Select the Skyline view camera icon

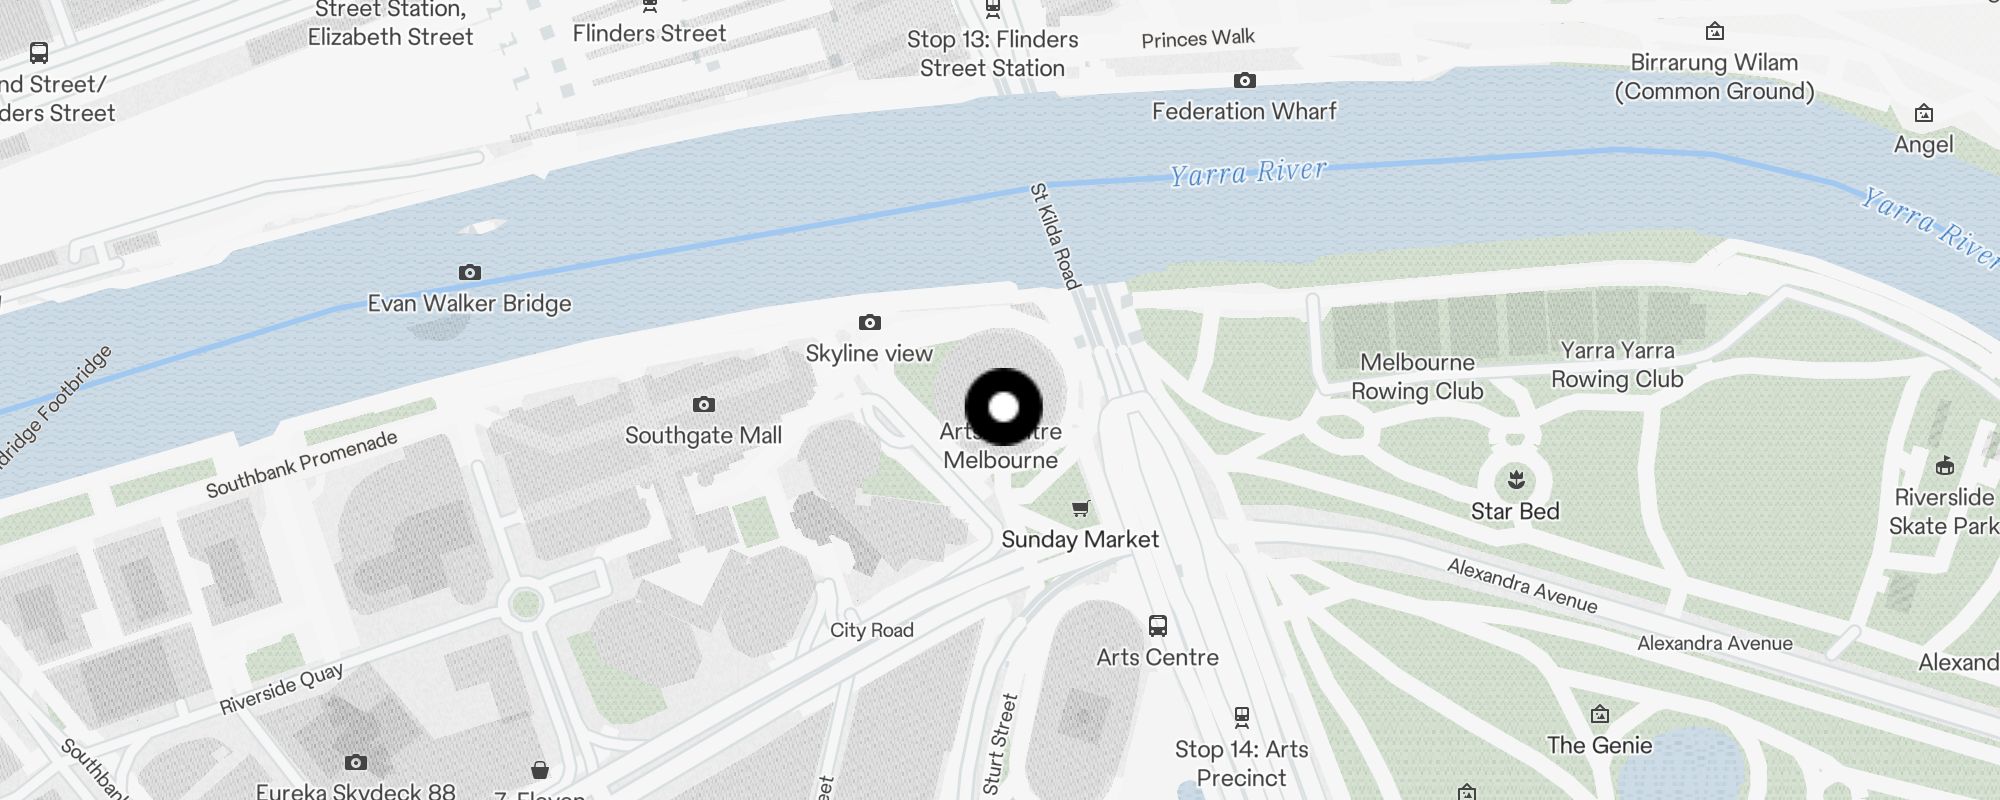(x=870, y=322)
